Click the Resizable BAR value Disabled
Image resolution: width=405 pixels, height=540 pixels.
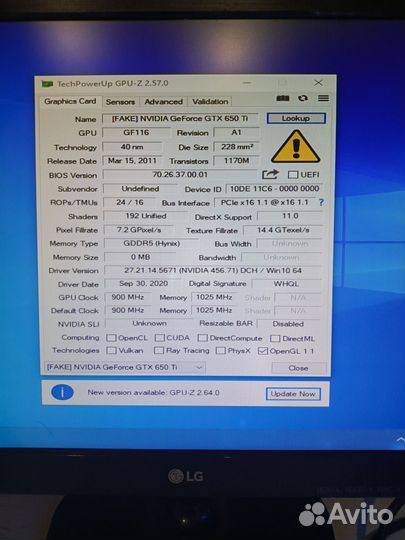pos(288,324)
